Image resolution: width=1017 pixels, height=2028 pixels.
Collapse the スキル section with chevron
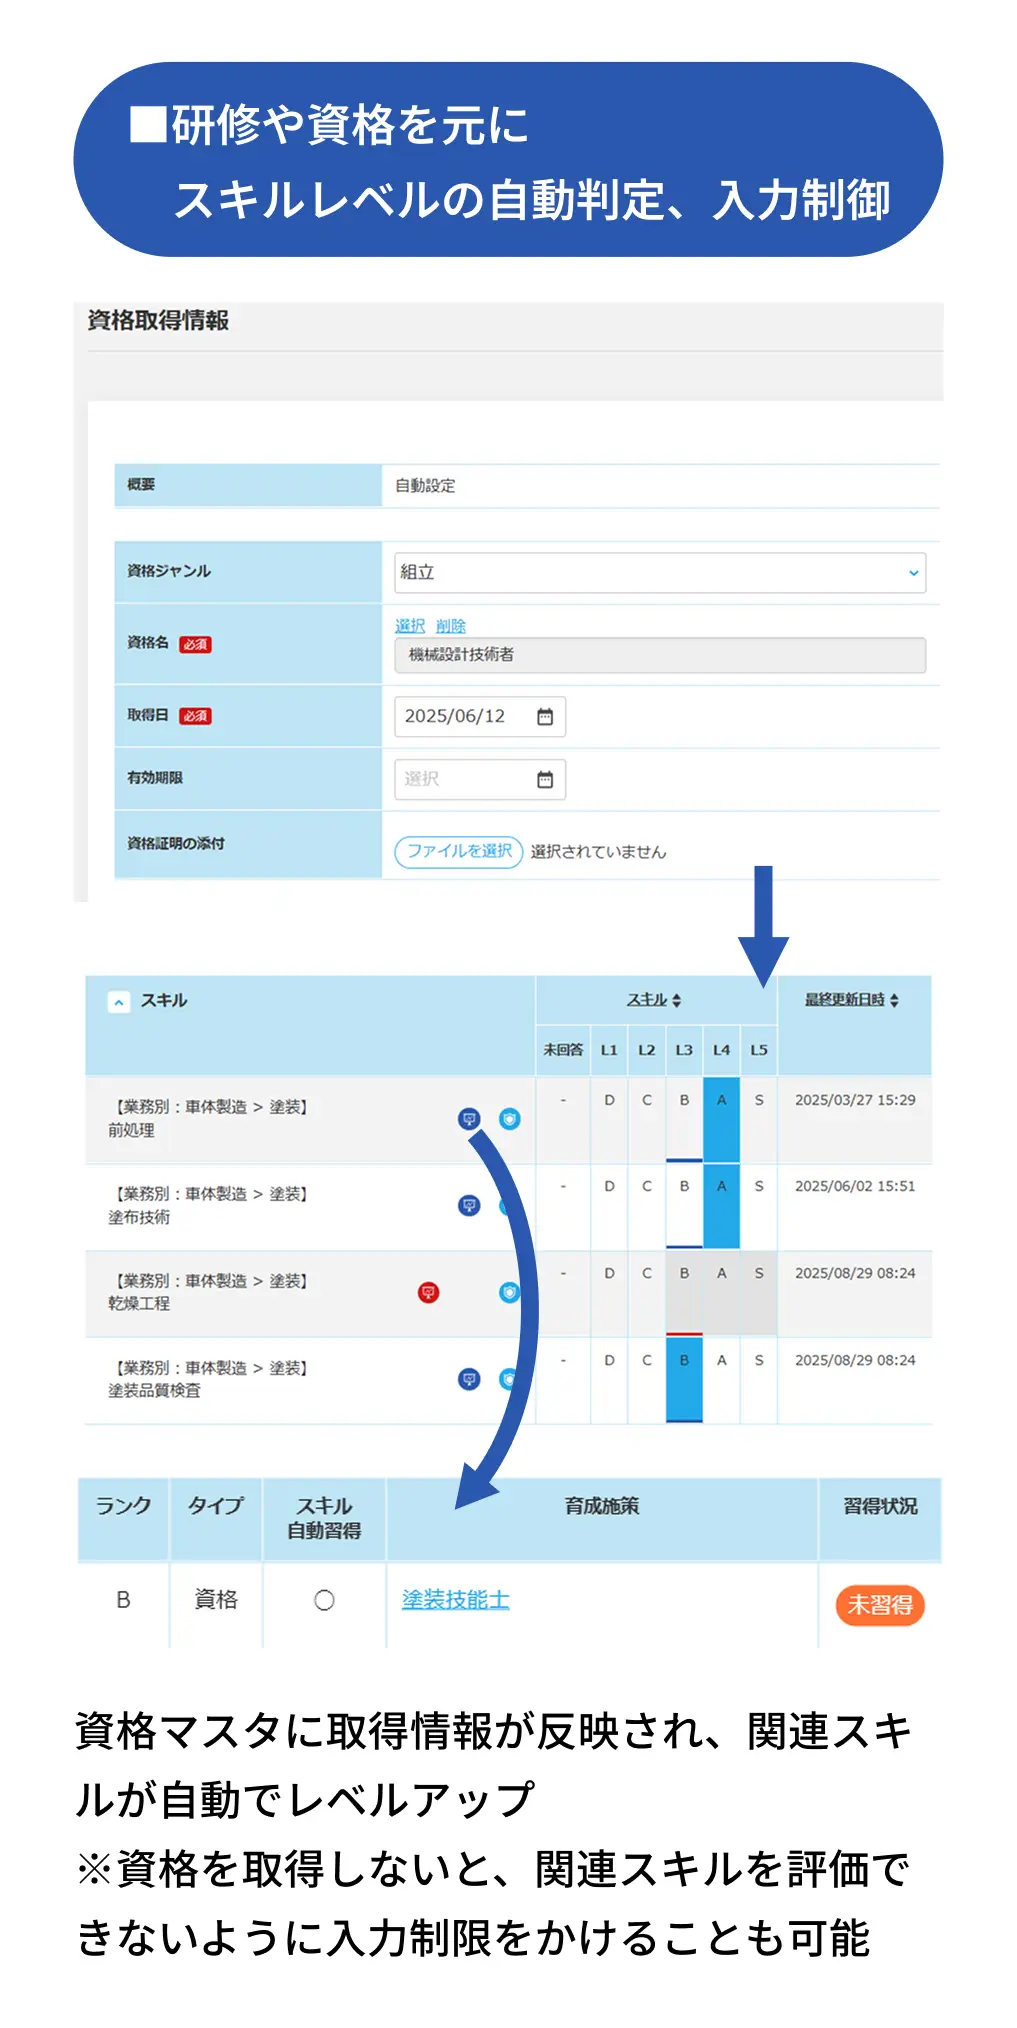119,1002
